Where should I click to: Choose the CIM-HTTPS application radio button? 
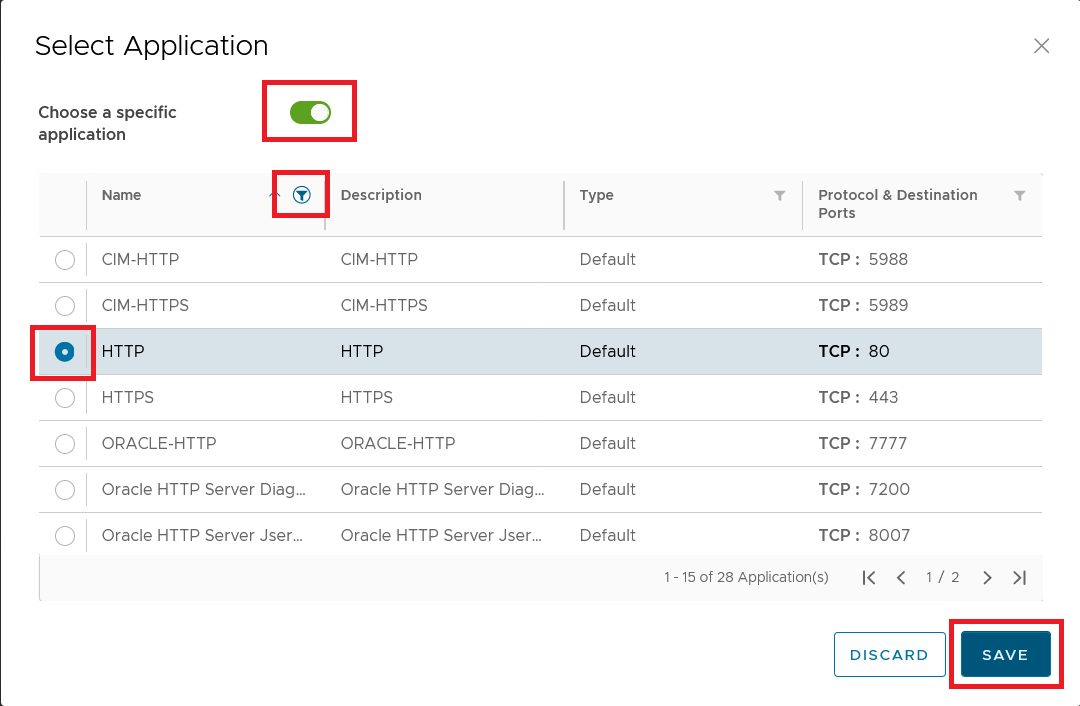[x=65, y=306]
